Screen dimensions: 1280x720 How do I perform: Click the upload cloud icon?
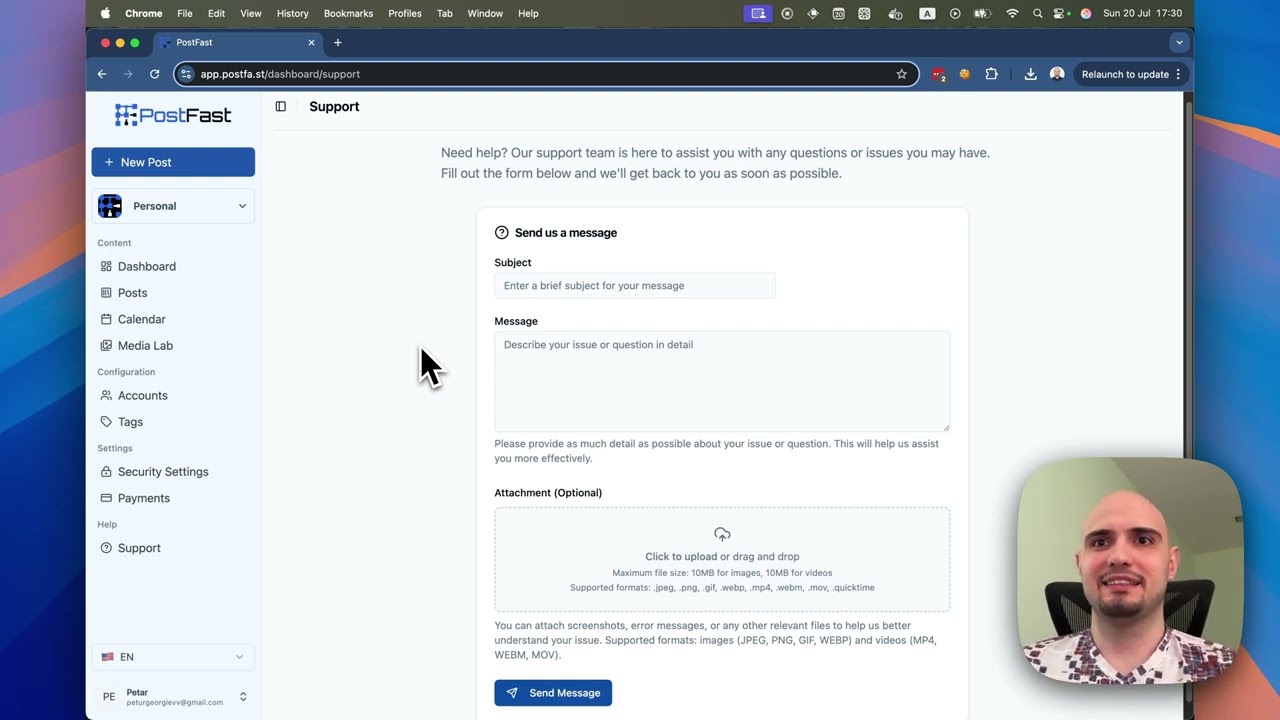pyautogui.click(x=722, y=535)
